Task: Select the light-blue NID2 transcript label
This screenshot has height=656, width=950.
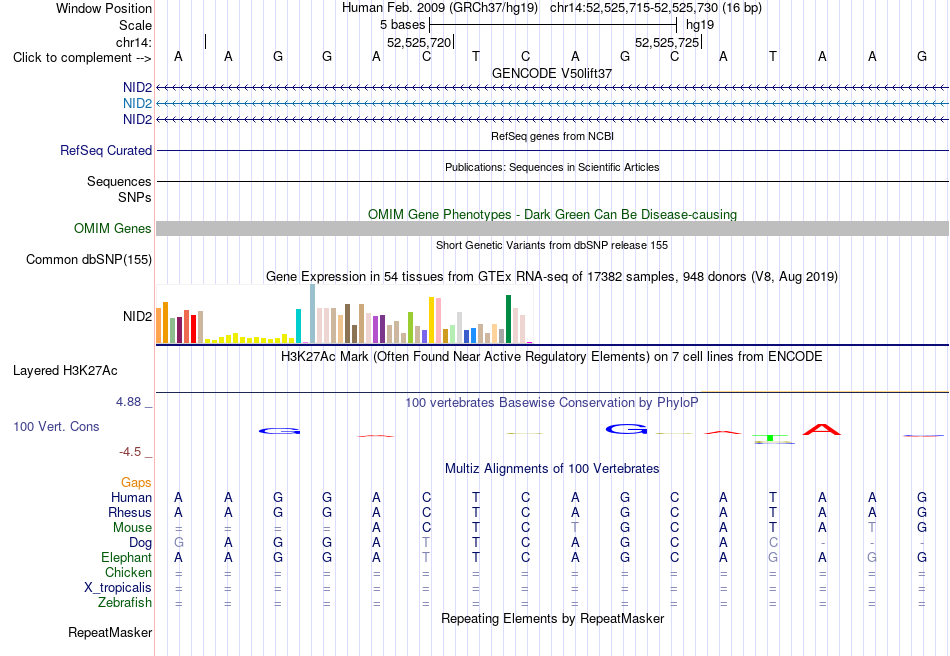Action: [x=138, y=104]
